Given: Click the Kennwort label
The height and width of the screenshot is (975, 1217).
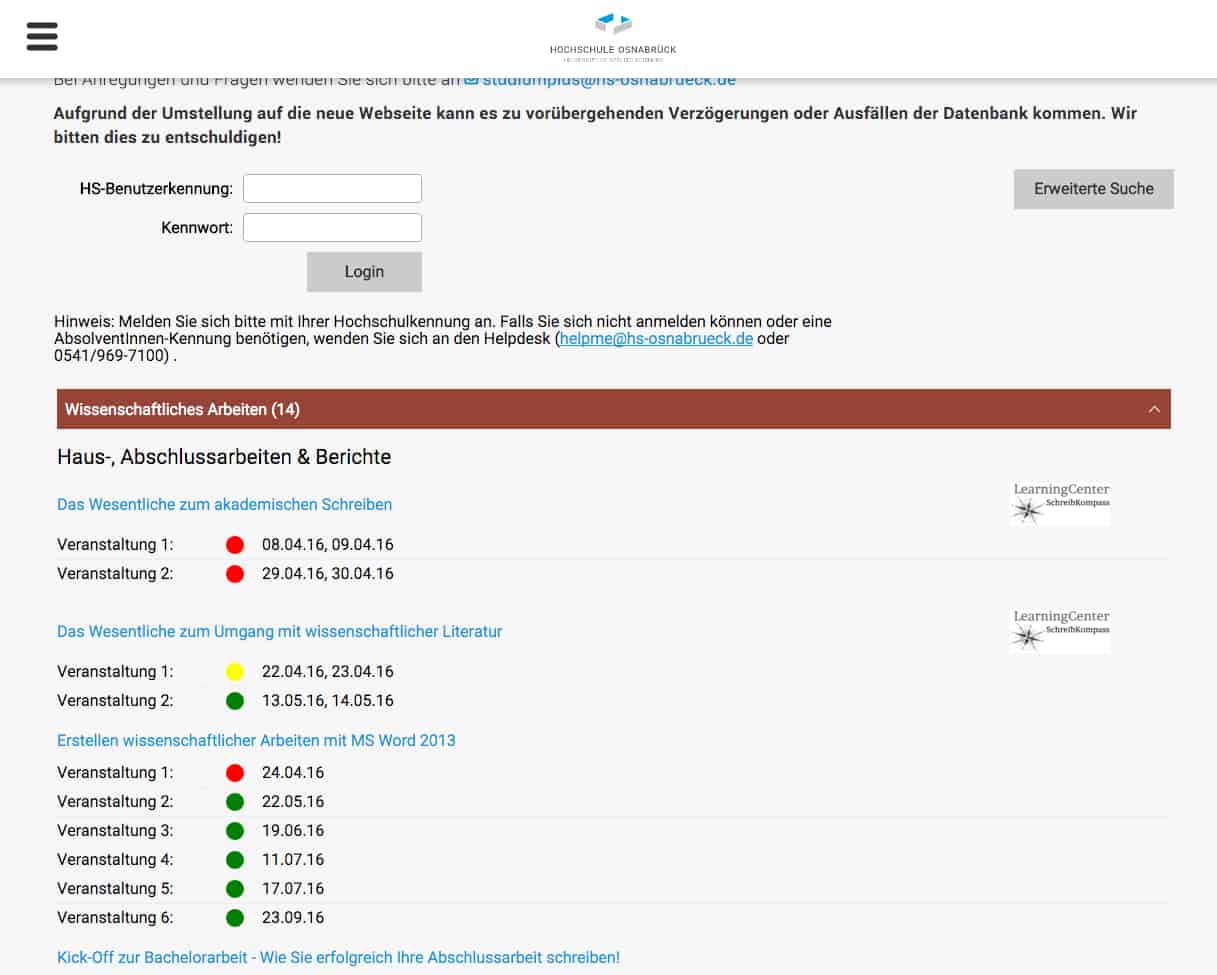Looking at the screenshot, I should (x=197, y=227).
